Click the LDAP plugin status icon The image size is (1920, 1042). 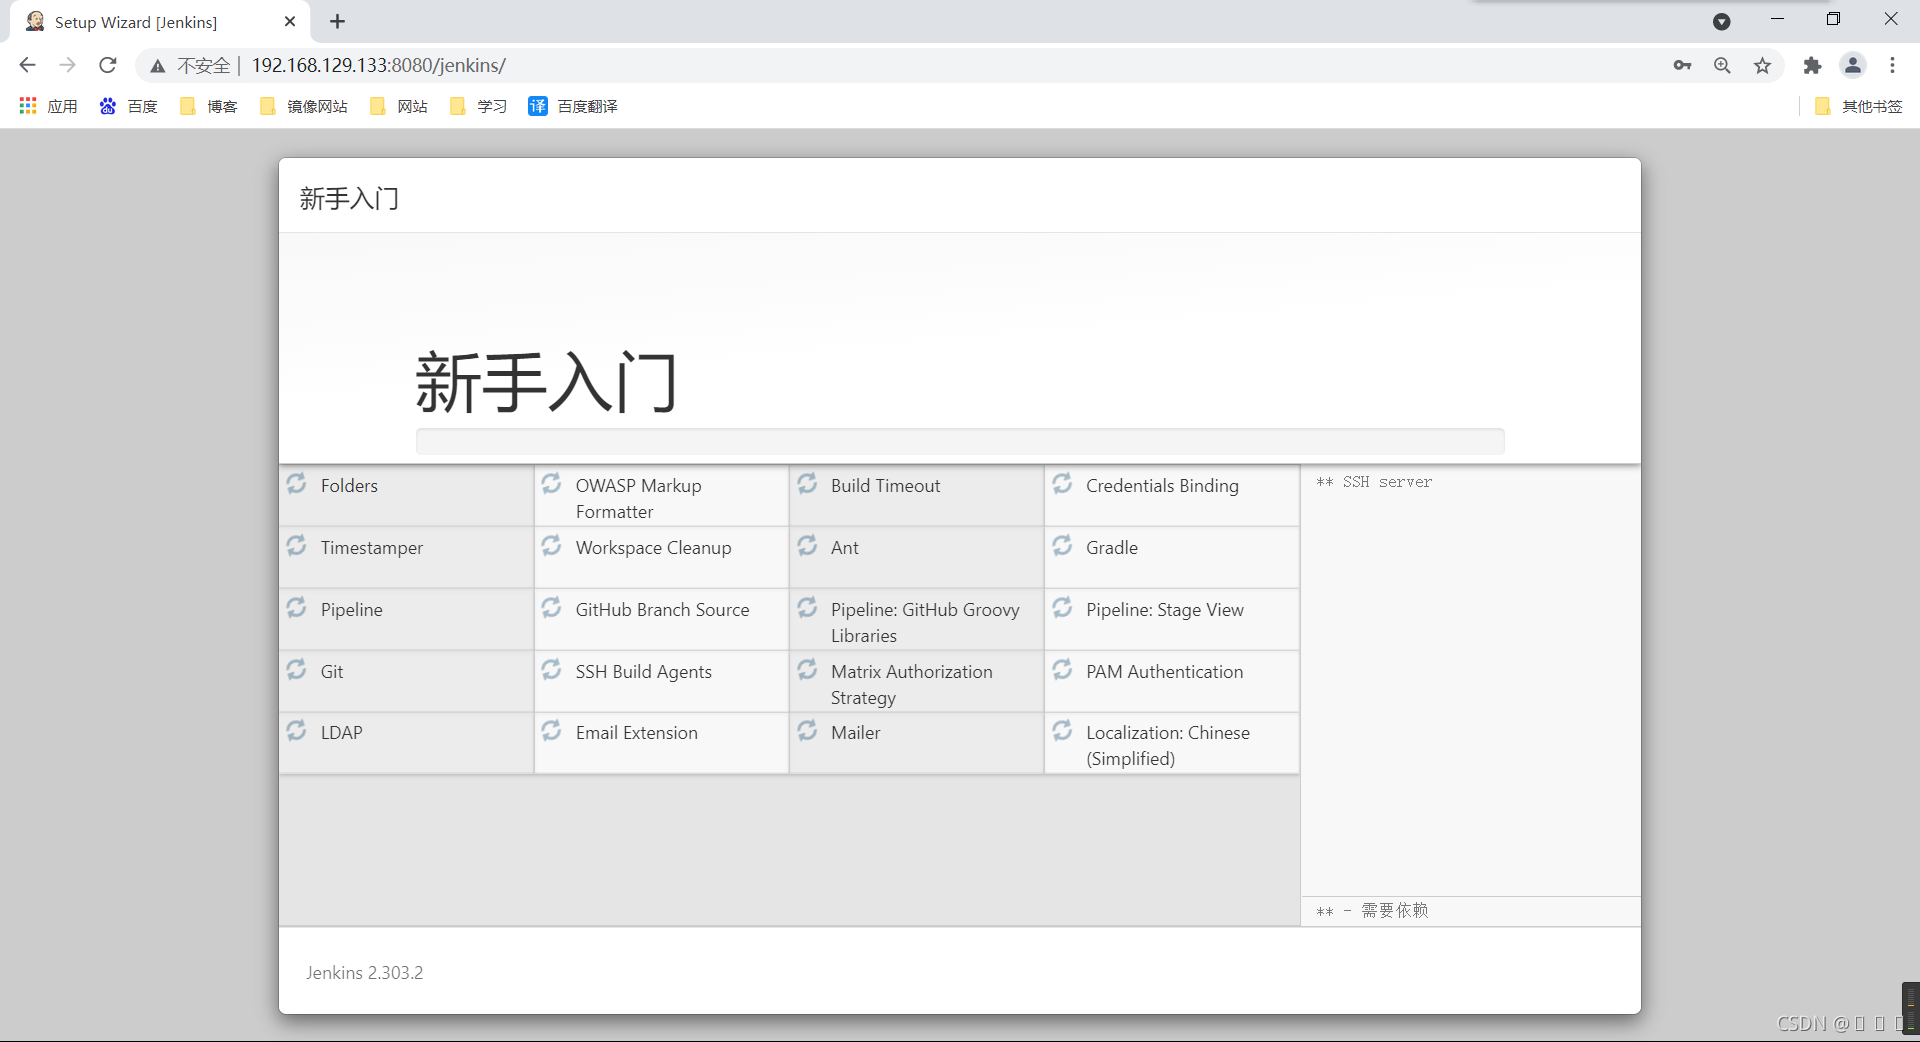[297, 731]
